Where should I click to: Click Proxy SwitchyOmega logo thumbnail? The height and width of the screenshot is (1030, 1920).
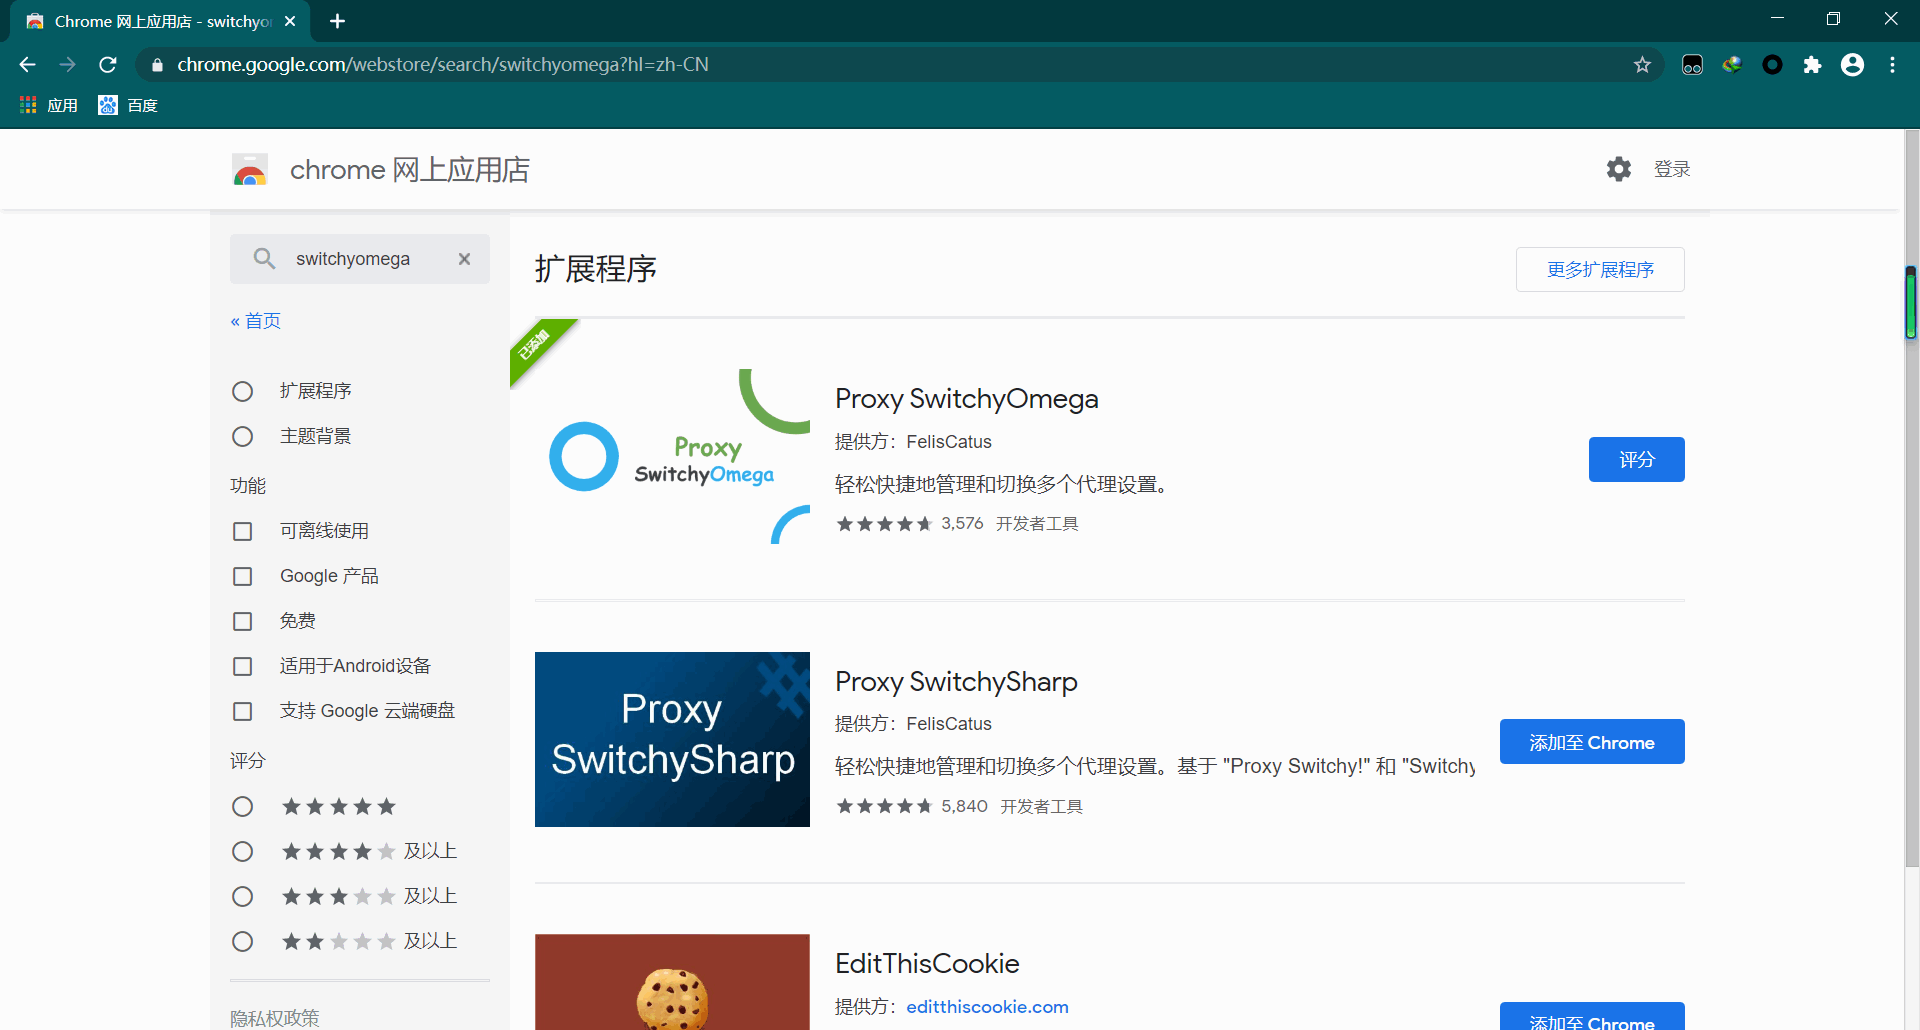[x=672, y=457]
